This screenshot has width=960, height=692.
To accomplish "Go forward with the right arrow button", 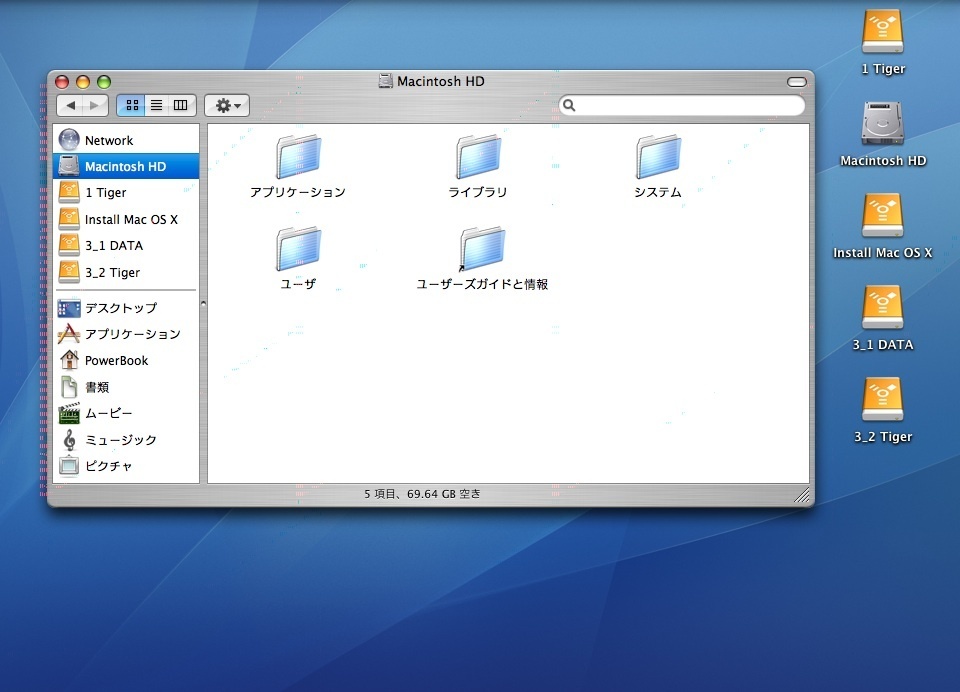I will [x=95, y=105].
